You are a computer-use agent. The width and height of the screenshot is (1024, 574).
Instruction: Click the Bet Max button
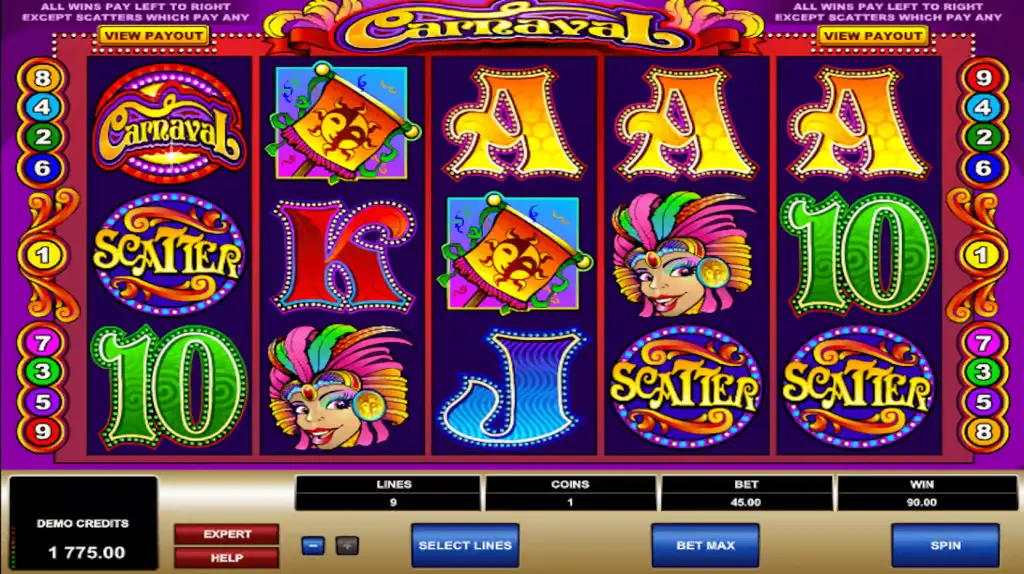tap(705, 545)
